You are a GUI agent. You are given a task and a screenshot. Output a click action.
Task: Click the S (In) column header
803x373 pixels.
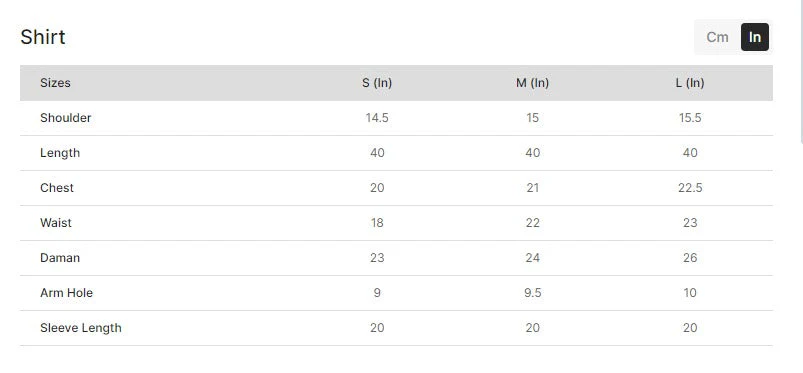[x=377, y=82]
